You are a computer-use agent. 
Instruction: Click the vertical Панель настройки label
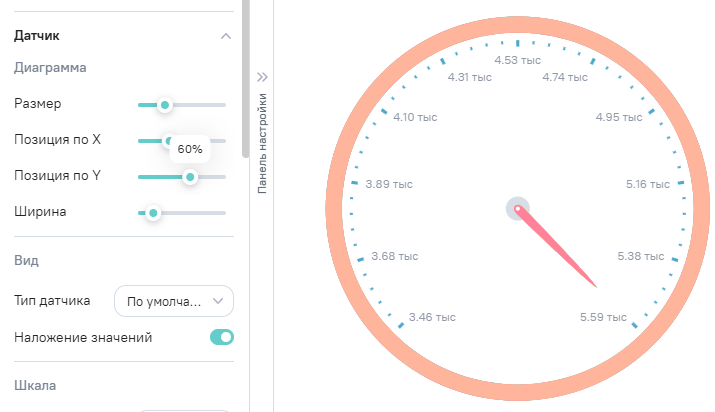(x=262, y=142)
